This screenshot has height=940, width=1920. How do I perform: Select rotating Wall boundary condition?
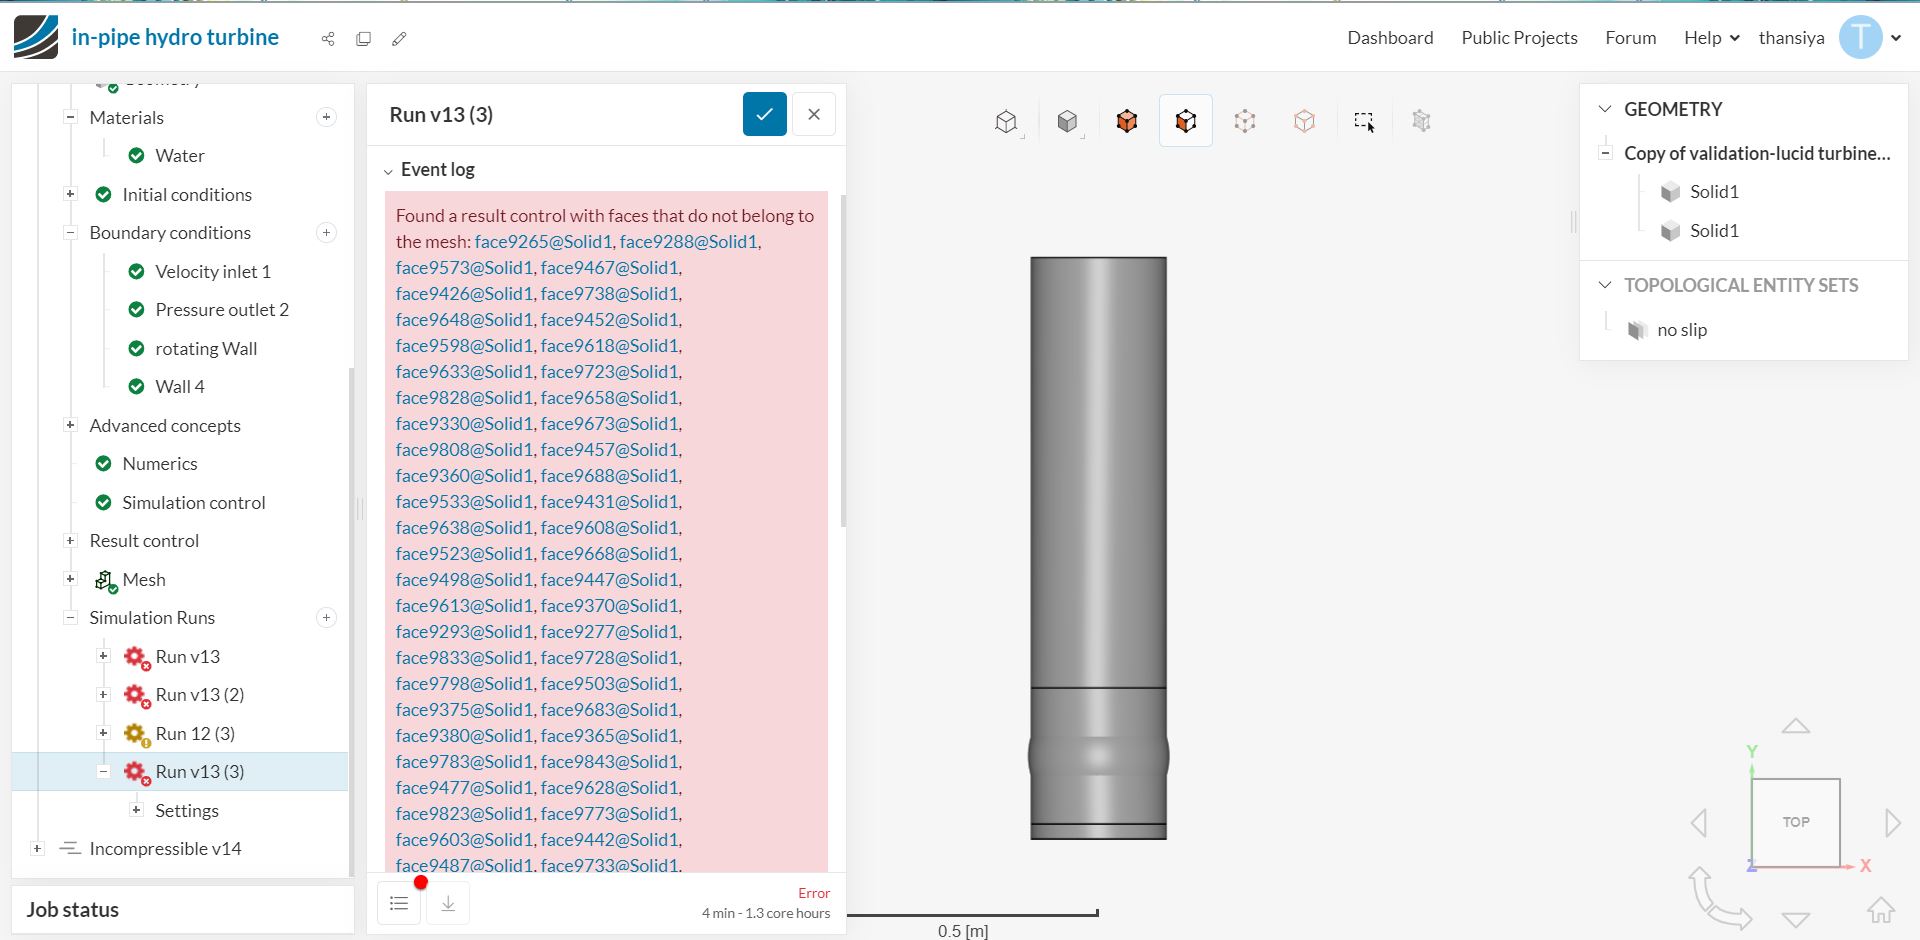(206, 349)
